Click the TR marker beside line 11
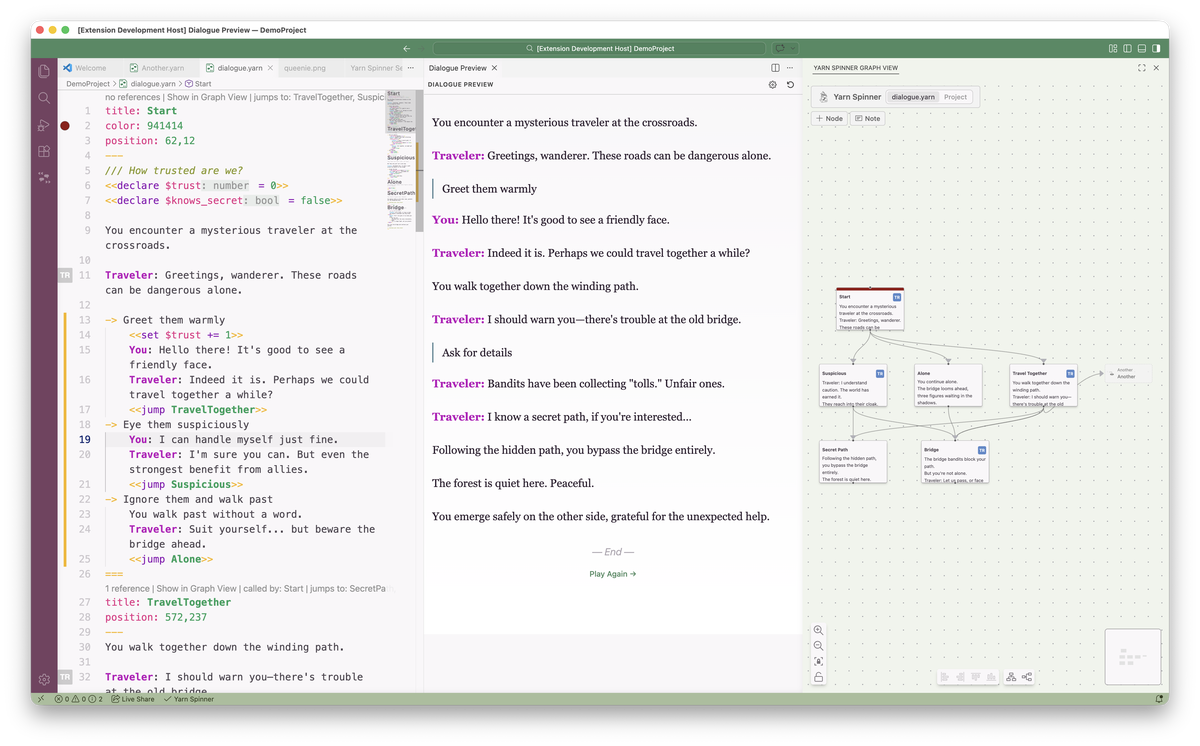Image resolution: width=1200 pixels, height=746 pixels. click(65, 275)
